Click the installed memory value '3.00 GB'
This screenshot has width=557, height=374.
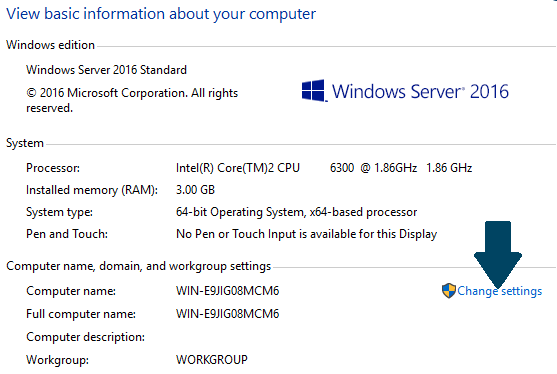tap(195, 190)
